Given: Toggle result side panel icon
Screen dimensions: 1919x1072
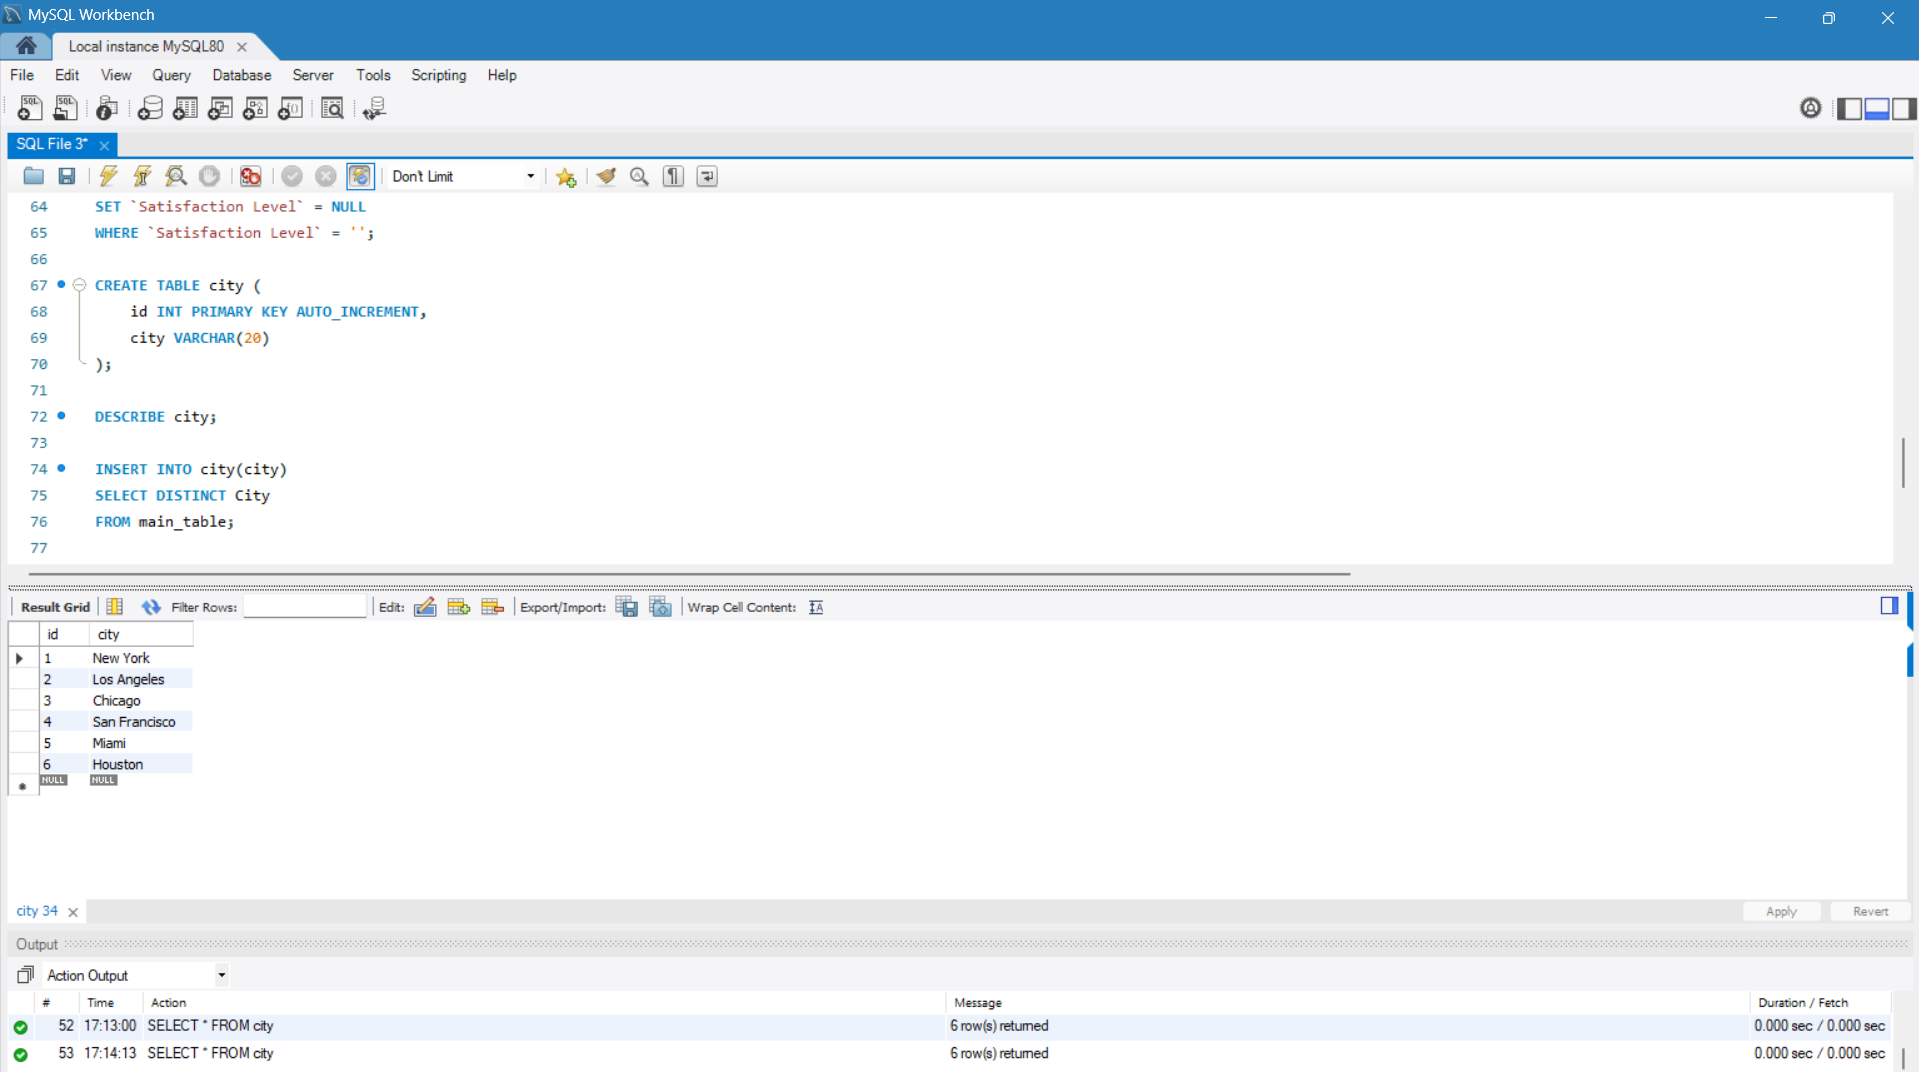Looking at the screenshot, I should pos(1889,605).
